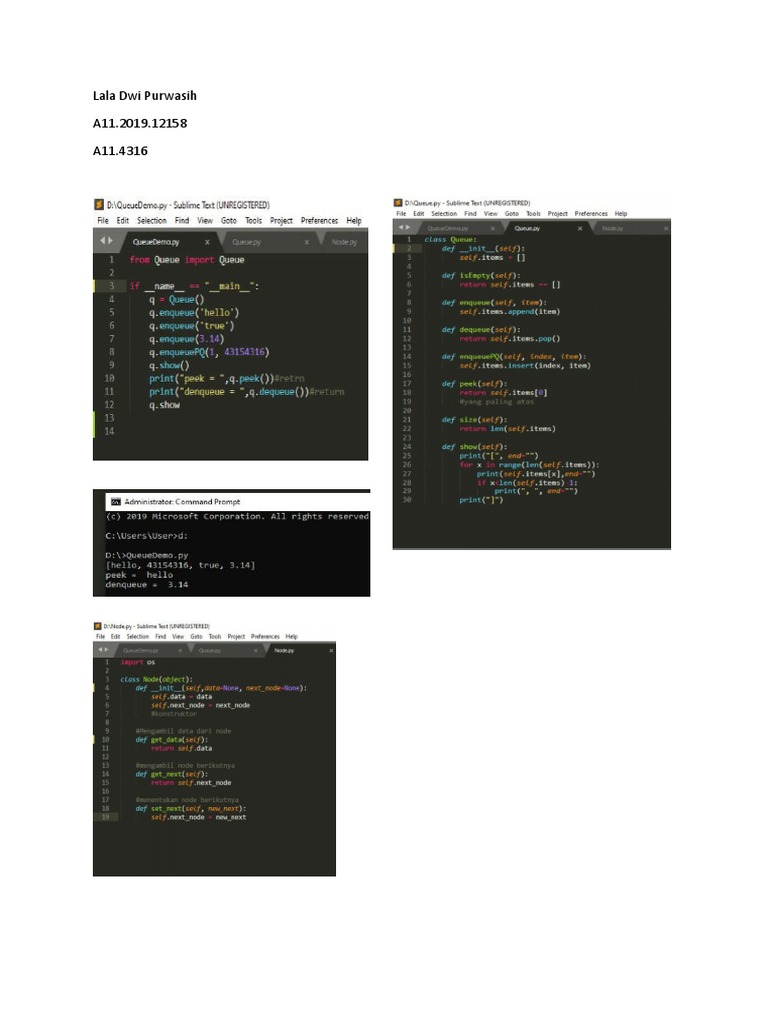Click the Command Prompt title bar icon
Image resolution: width=768 pixels, height=1024 pixels.
(116, 502)
